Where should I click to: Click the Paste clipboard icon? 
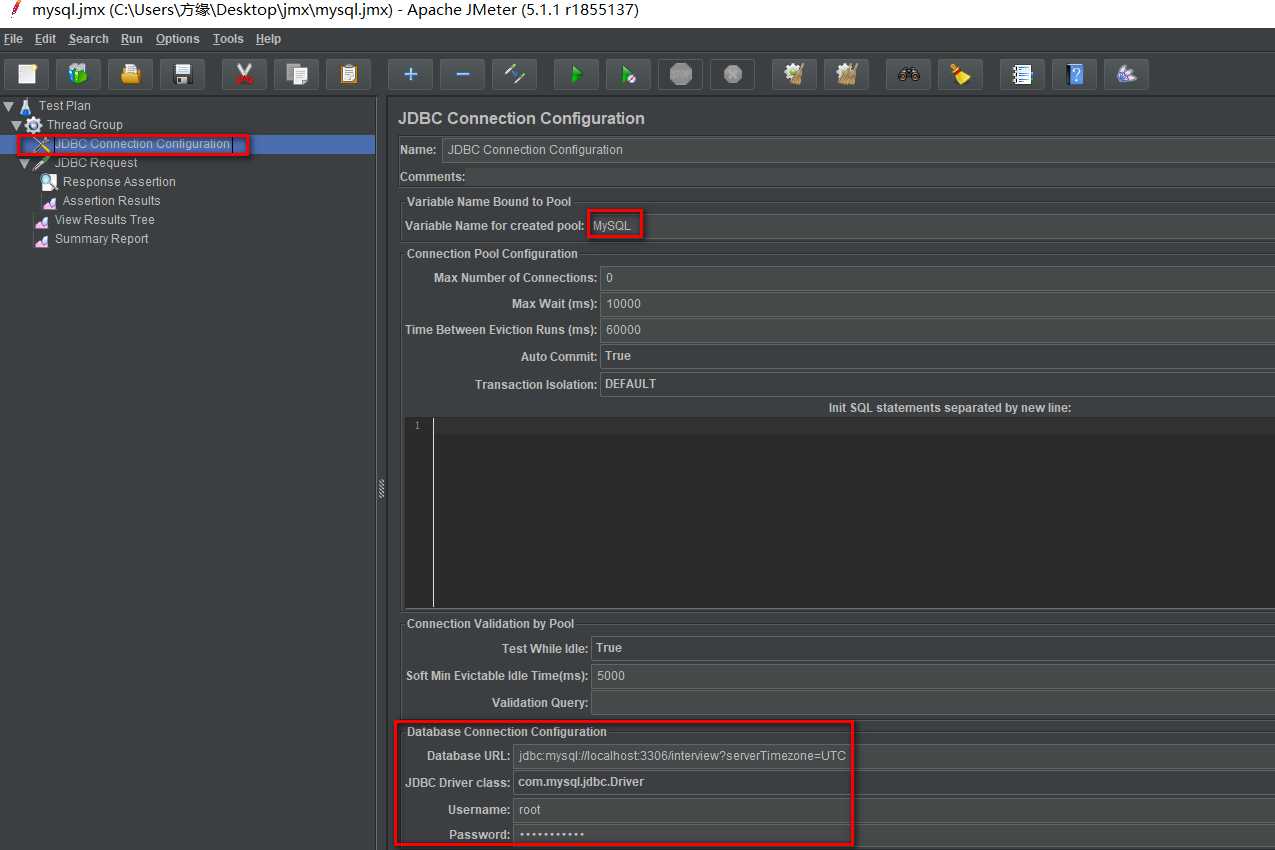348,74
